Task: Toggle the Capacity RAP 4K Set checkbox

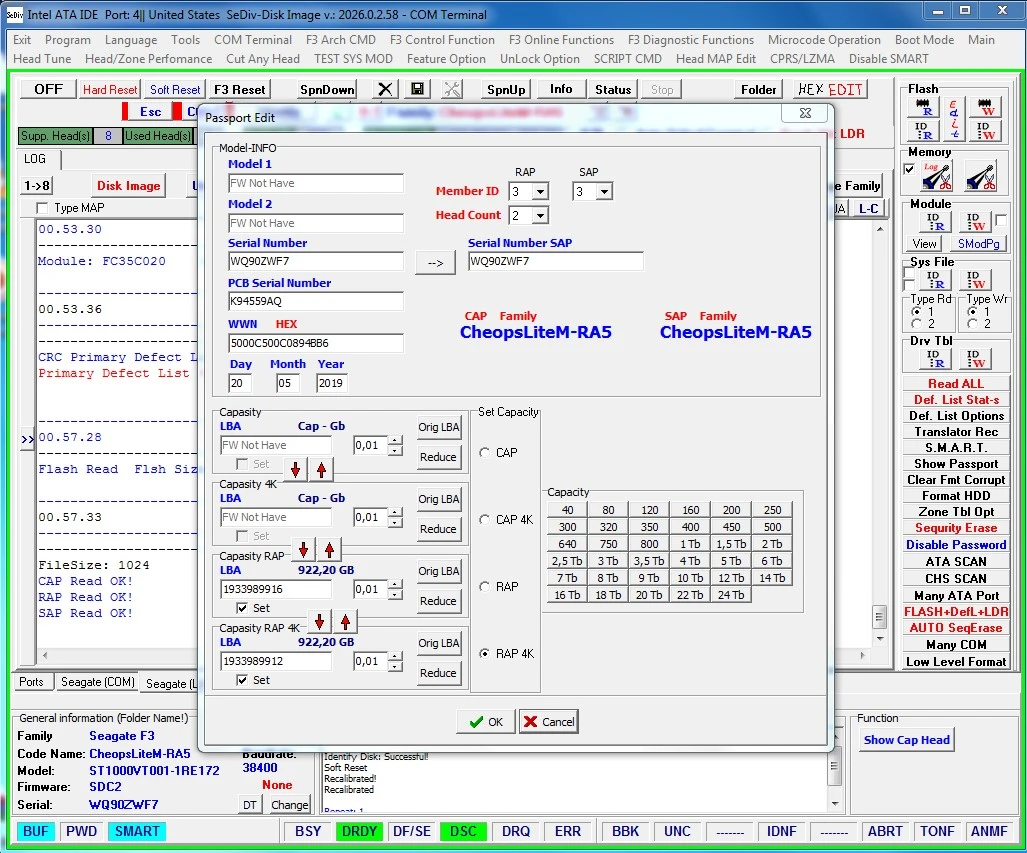Action: 242,680
